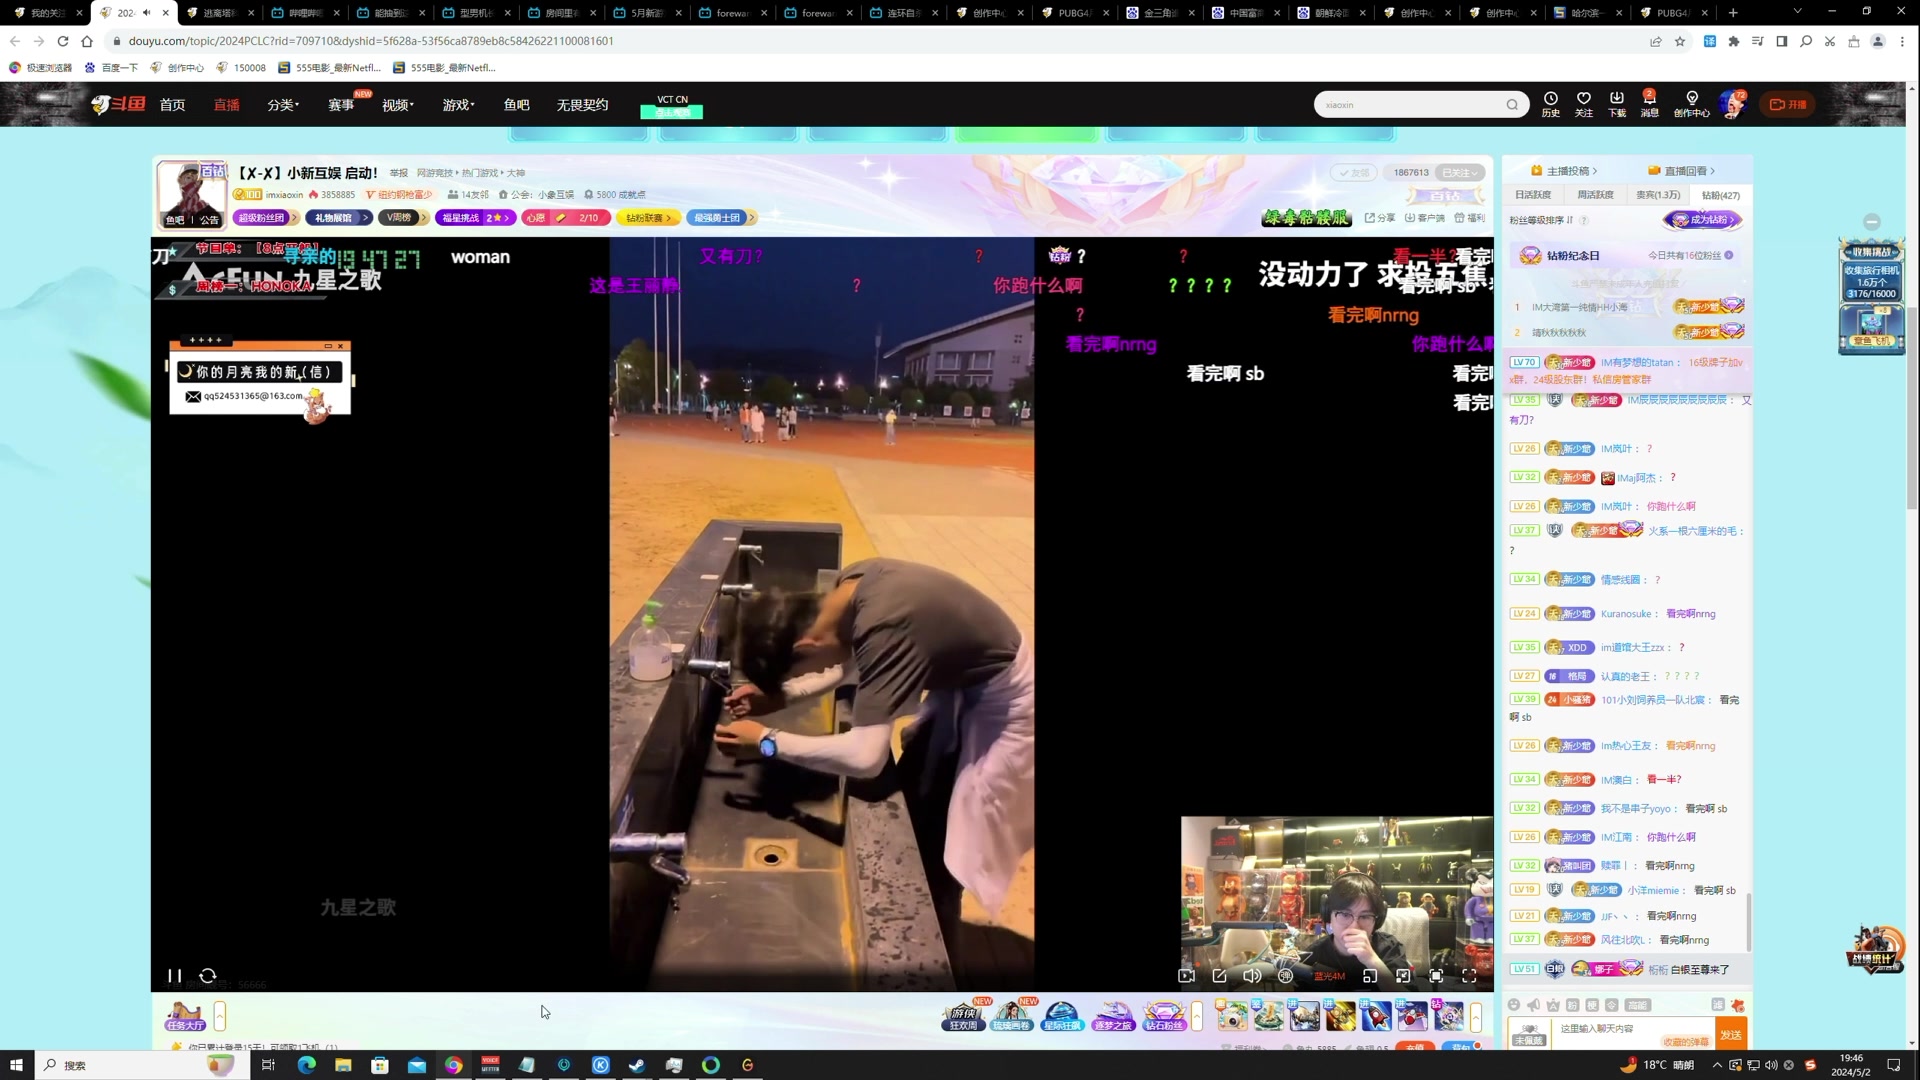Click the 分享 share icon above the player
Image resolution: width=1920 pixels, height=1080 pixels.
(x=1380, y=217)
